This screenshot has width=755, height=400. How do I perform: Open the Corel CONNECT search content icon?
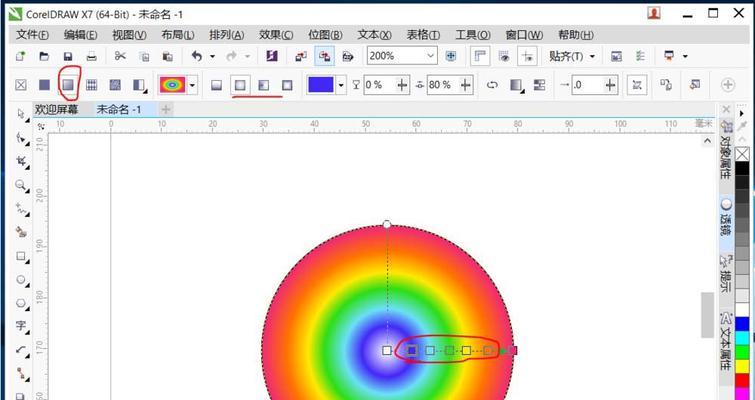272,56
